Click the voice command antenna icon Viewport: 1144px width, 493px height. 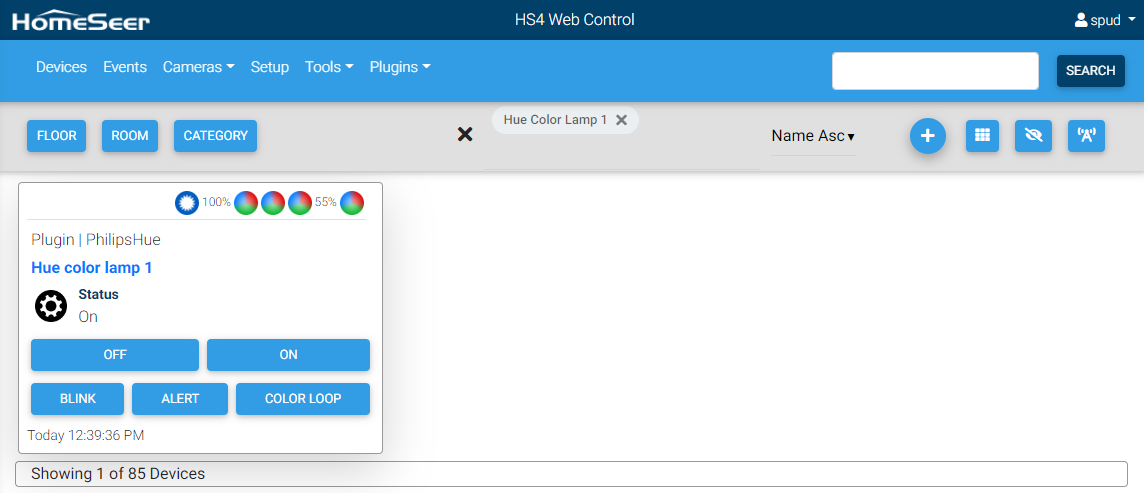(x=1086, y=136)
